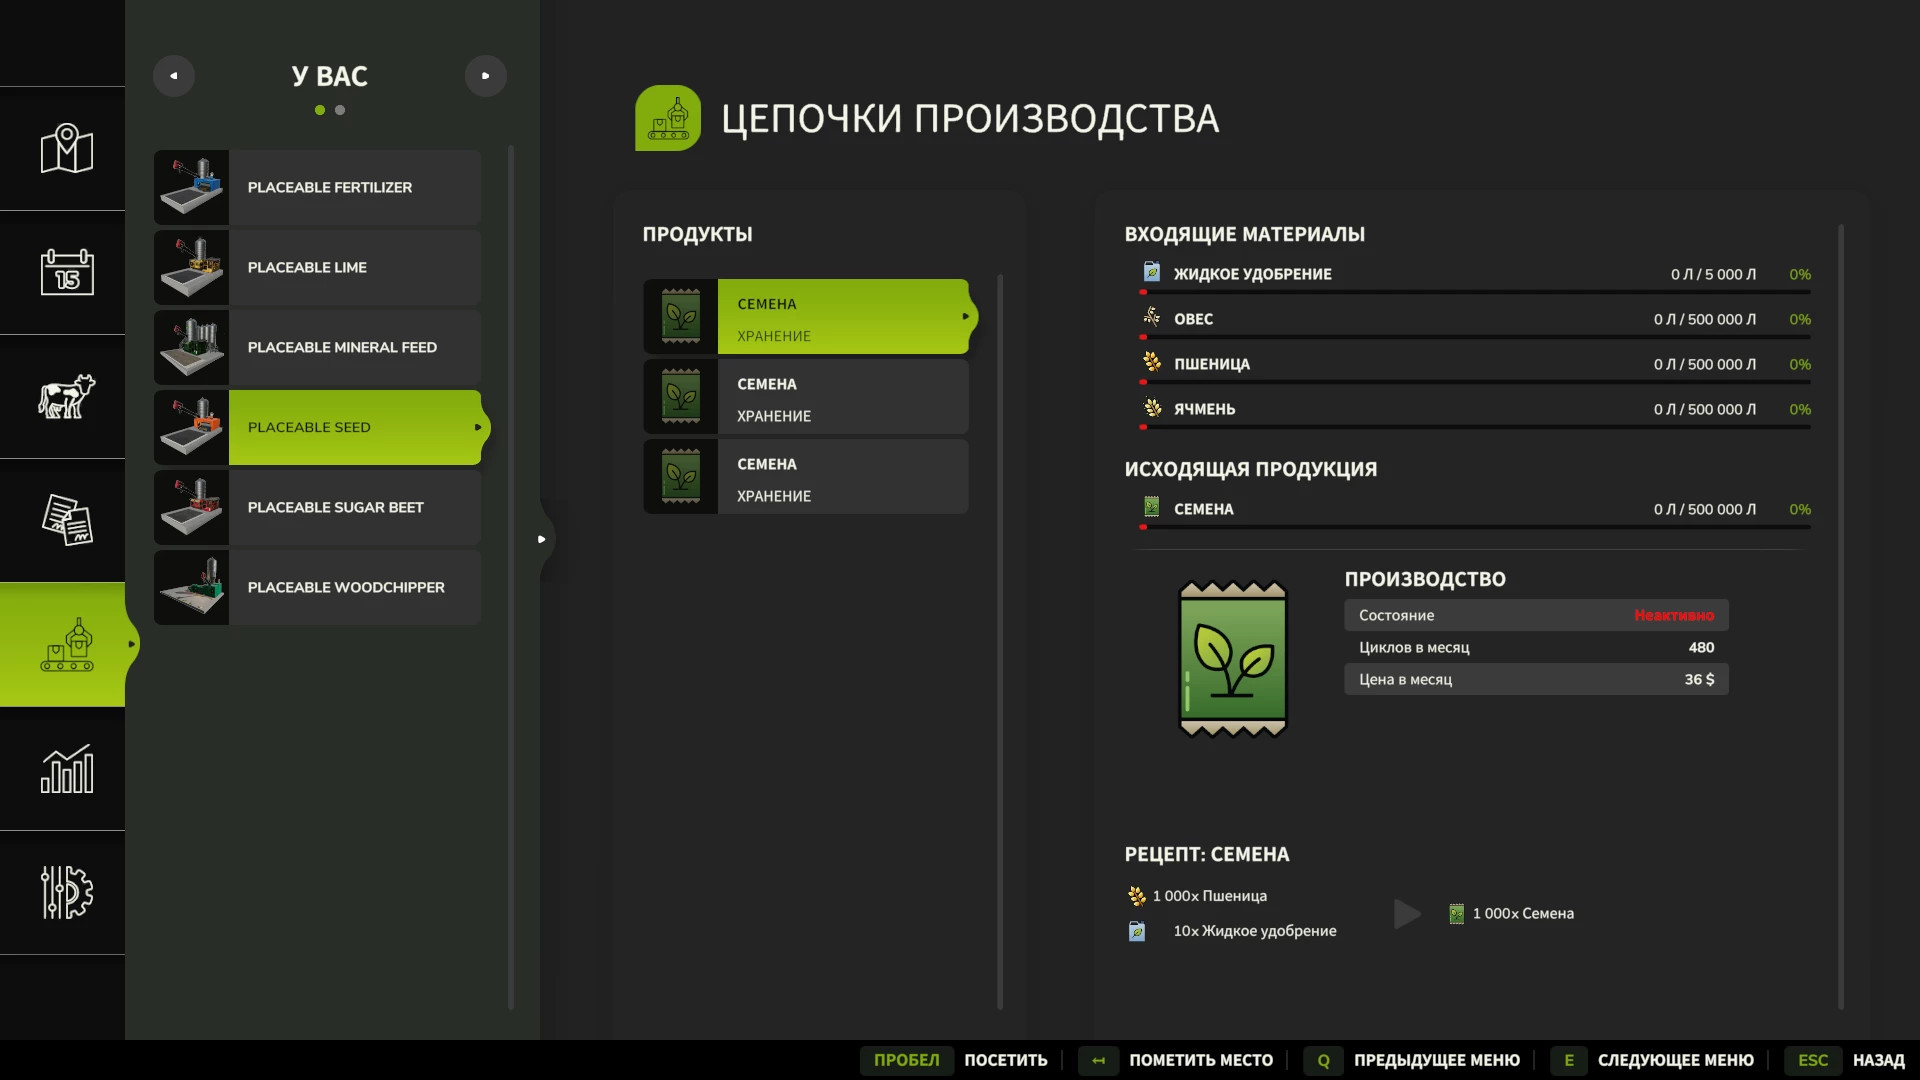Select PLACEABLE LIME in the list
This screenshot has width=1920, height=1080.
[x=318, y=268]
